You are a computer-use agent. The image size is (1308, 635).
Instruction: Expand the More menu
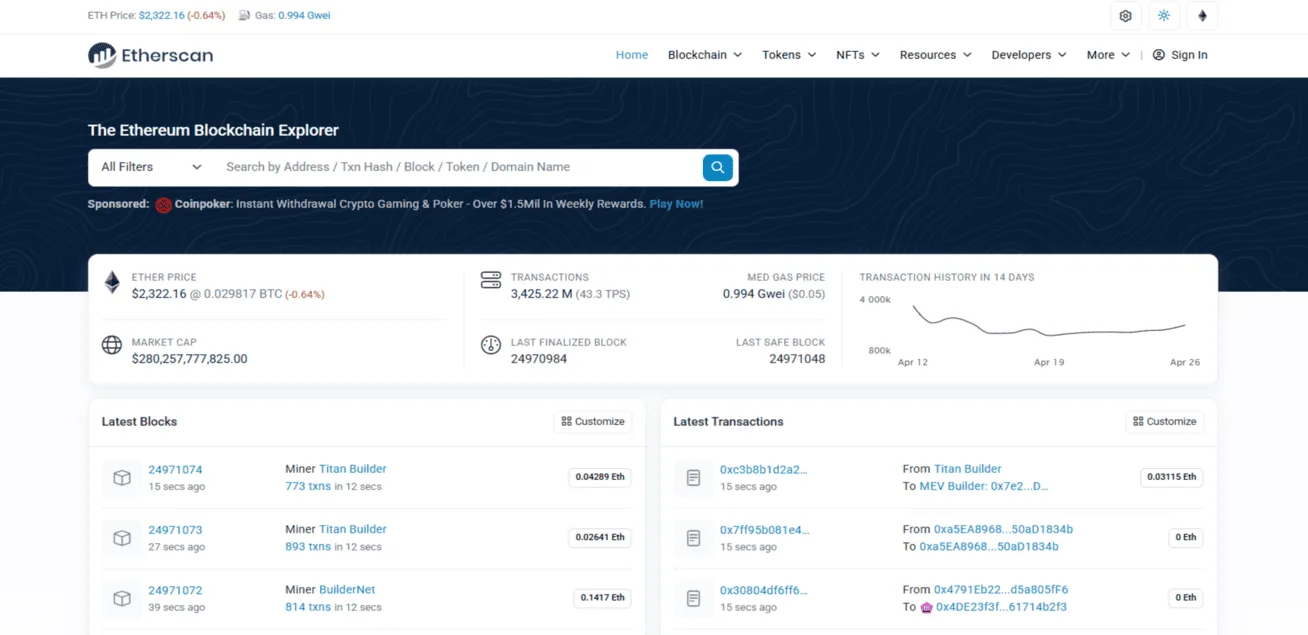pyautogui.click(x=1108, y=55)
